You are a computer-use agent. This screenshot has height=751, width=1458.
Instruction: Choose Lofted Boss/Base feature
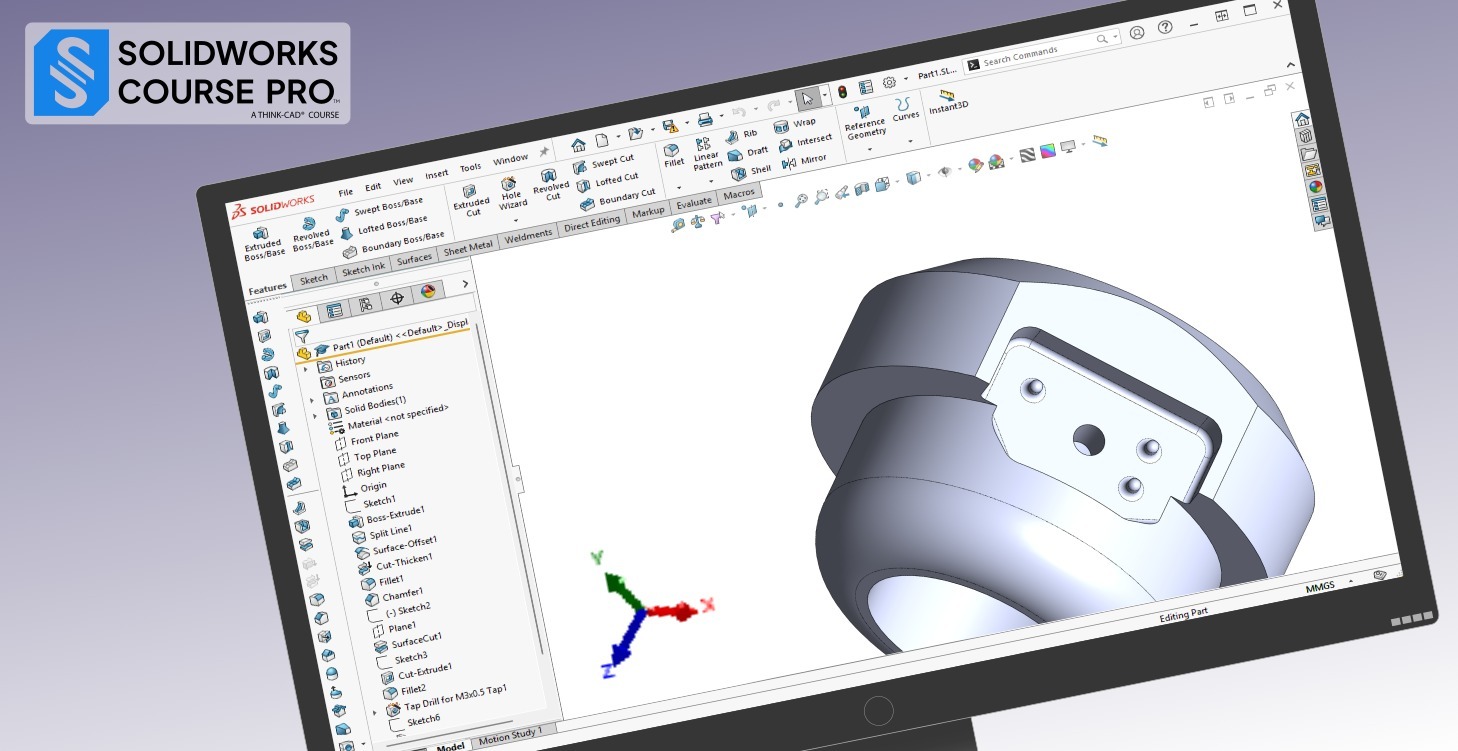383,228
